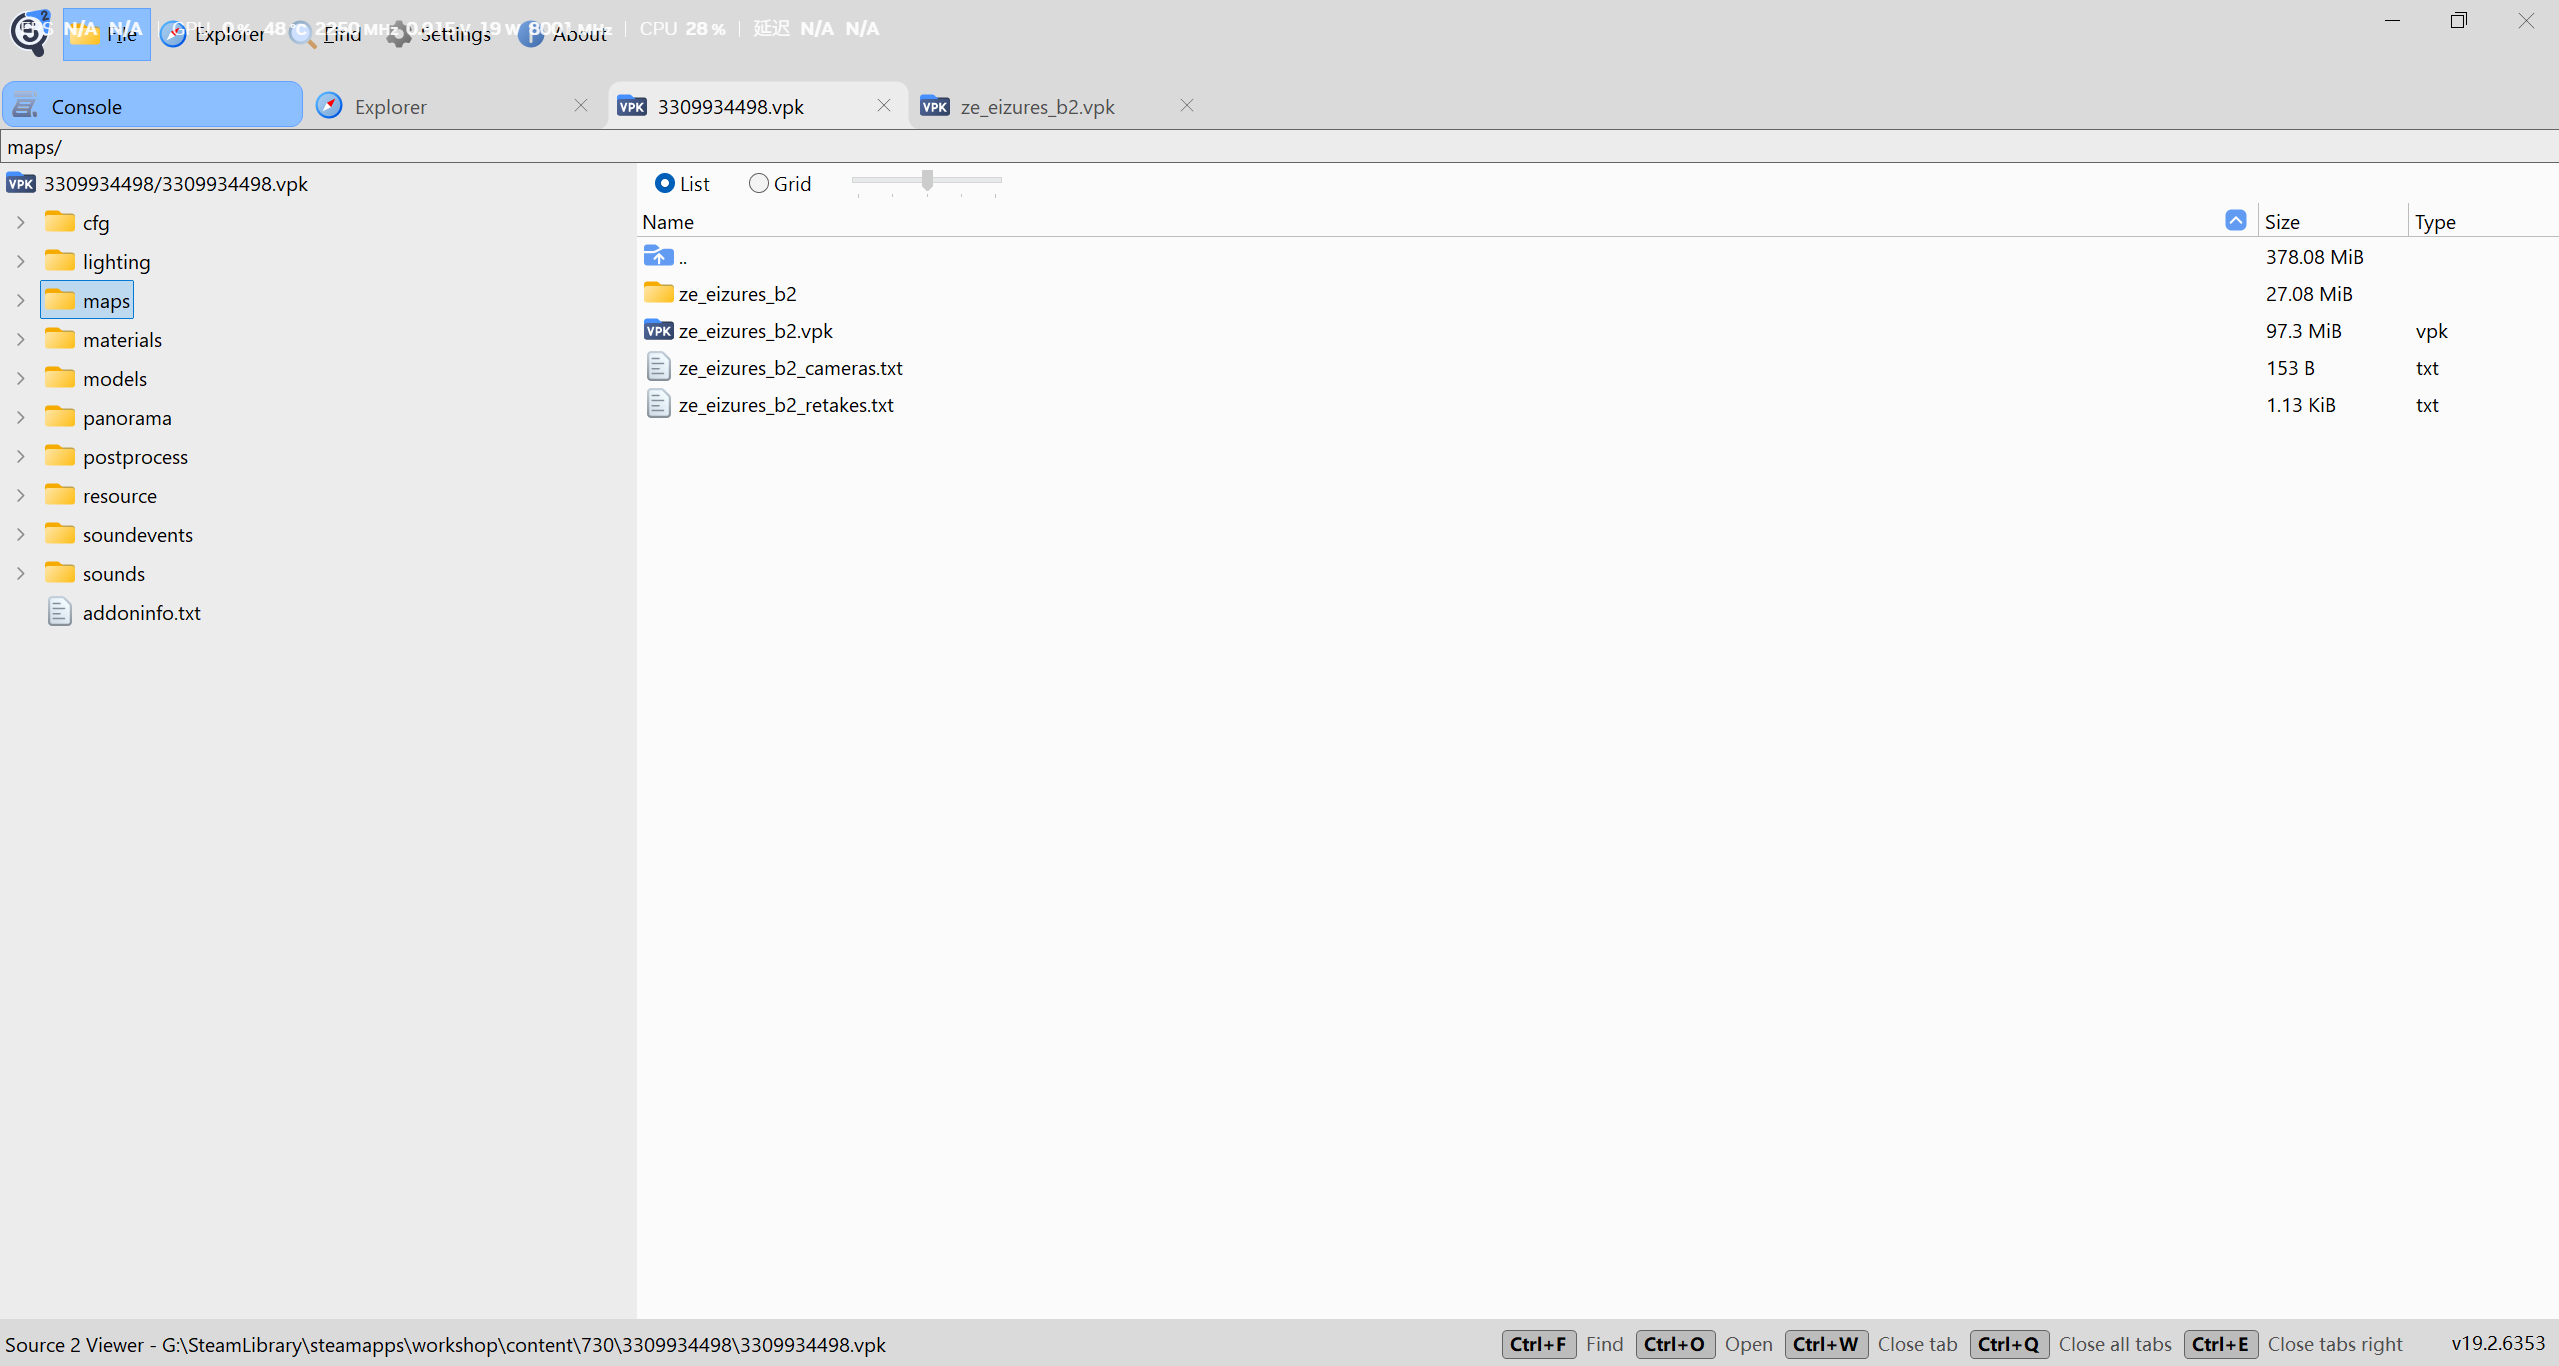Close the Explorer tab

581,105
